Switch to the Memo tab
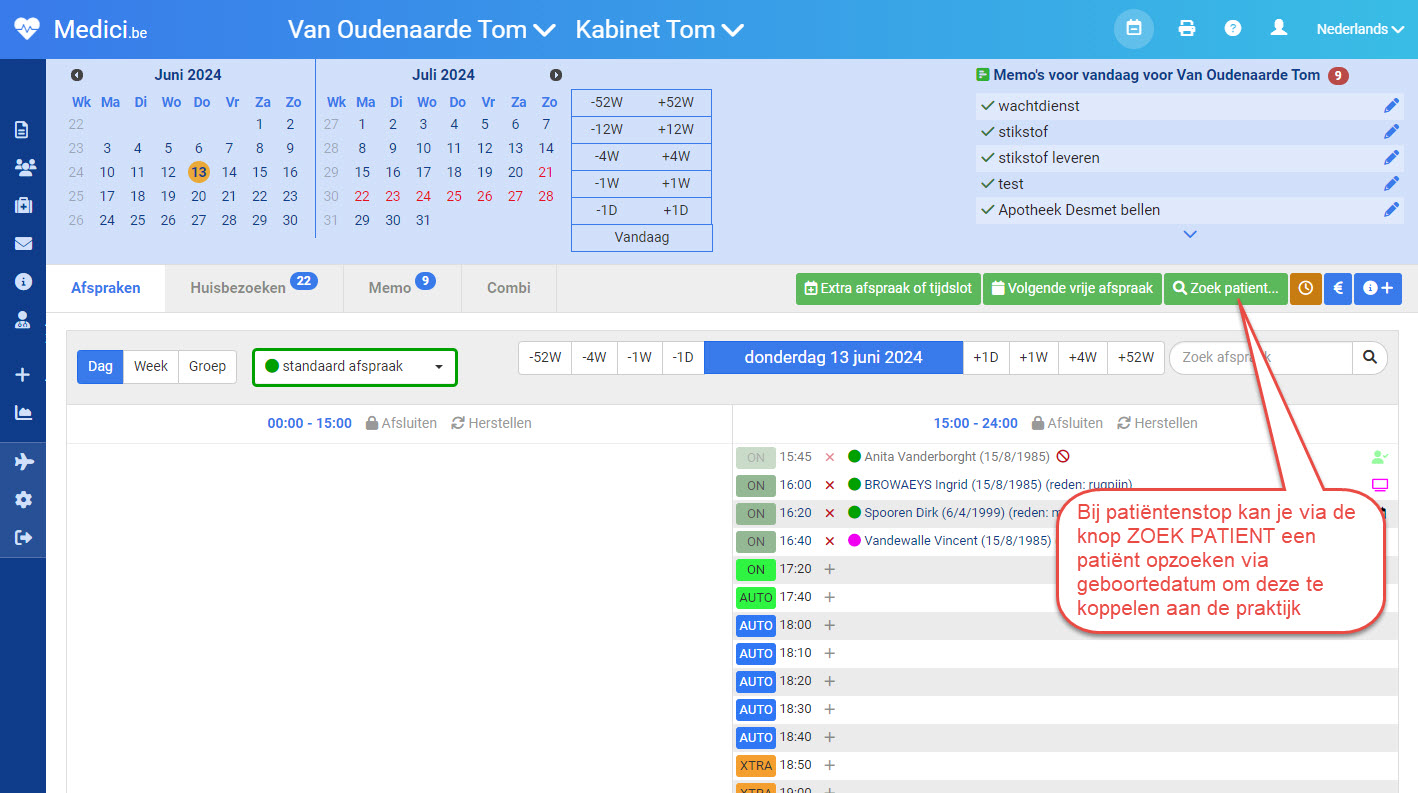Viewport: 1418px width, 793px height. click(402, 288)
